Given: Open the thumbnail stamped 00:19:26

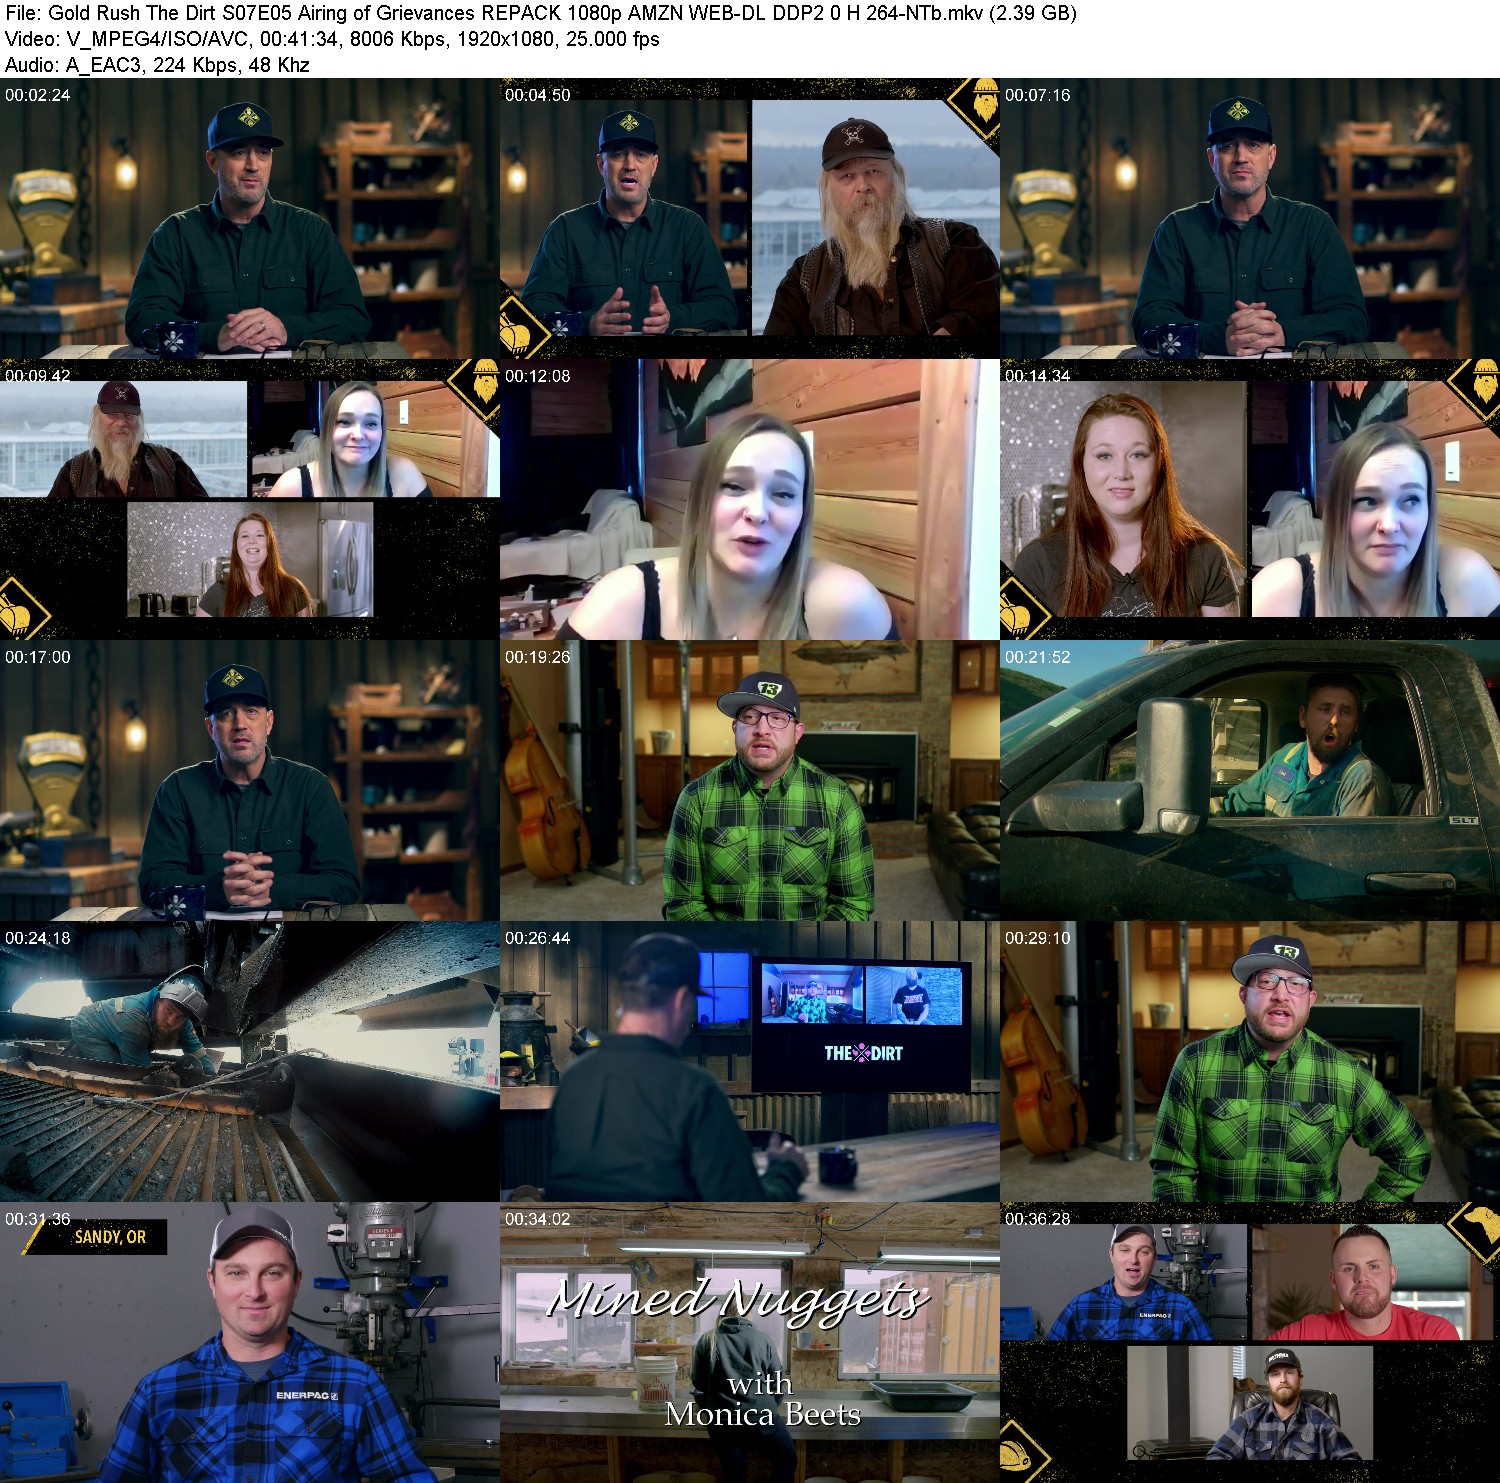Looking at the screenshot, I should (750, 781).
